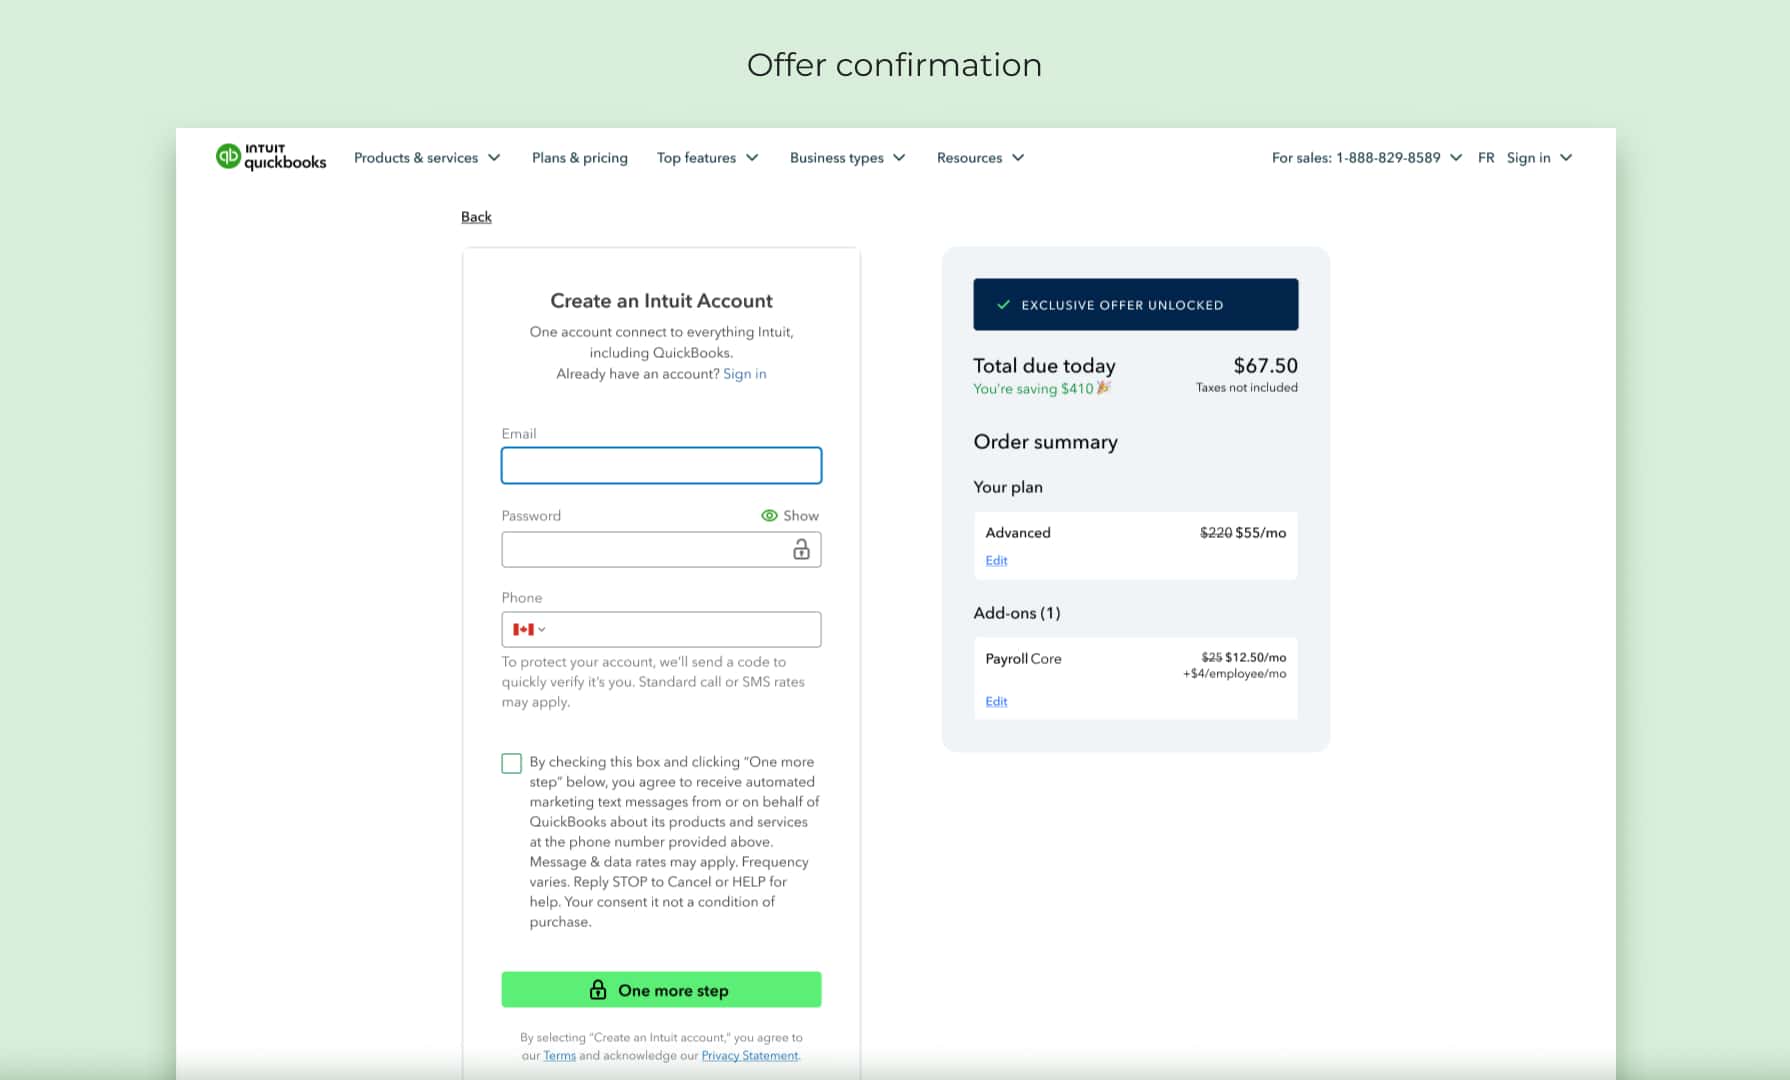Click the "Taxes not included" note
The width and height of the screenshot is (1790, 1080).
coord(1247,388)
